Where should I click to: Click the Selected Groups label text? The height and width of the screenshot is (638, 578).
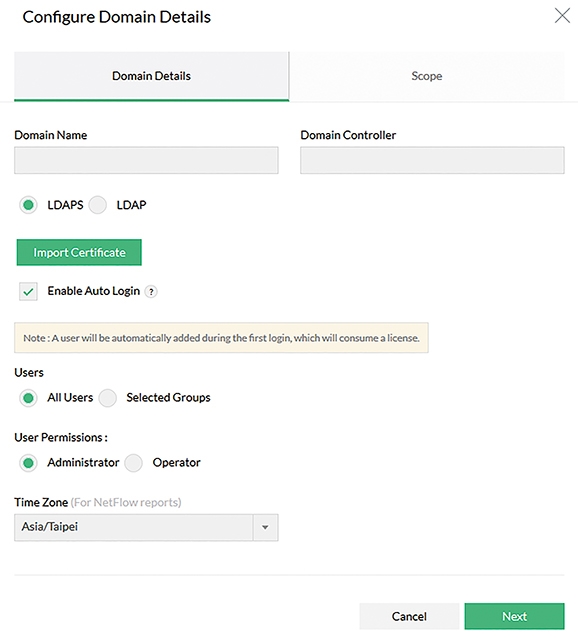pos(168,398)
